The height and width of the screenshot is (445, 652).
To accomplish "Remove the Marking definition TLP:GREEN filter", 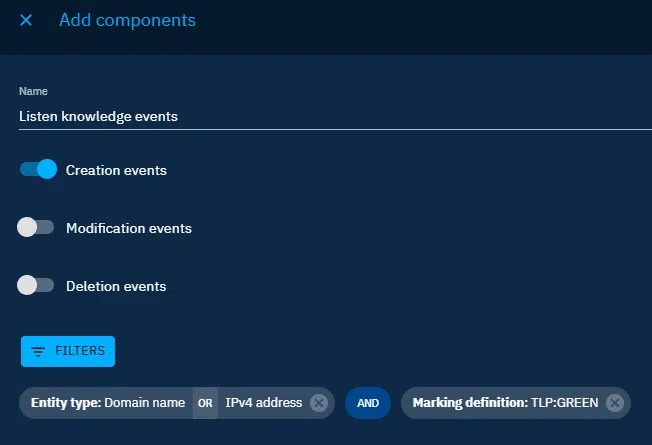I will click(615, 403).
